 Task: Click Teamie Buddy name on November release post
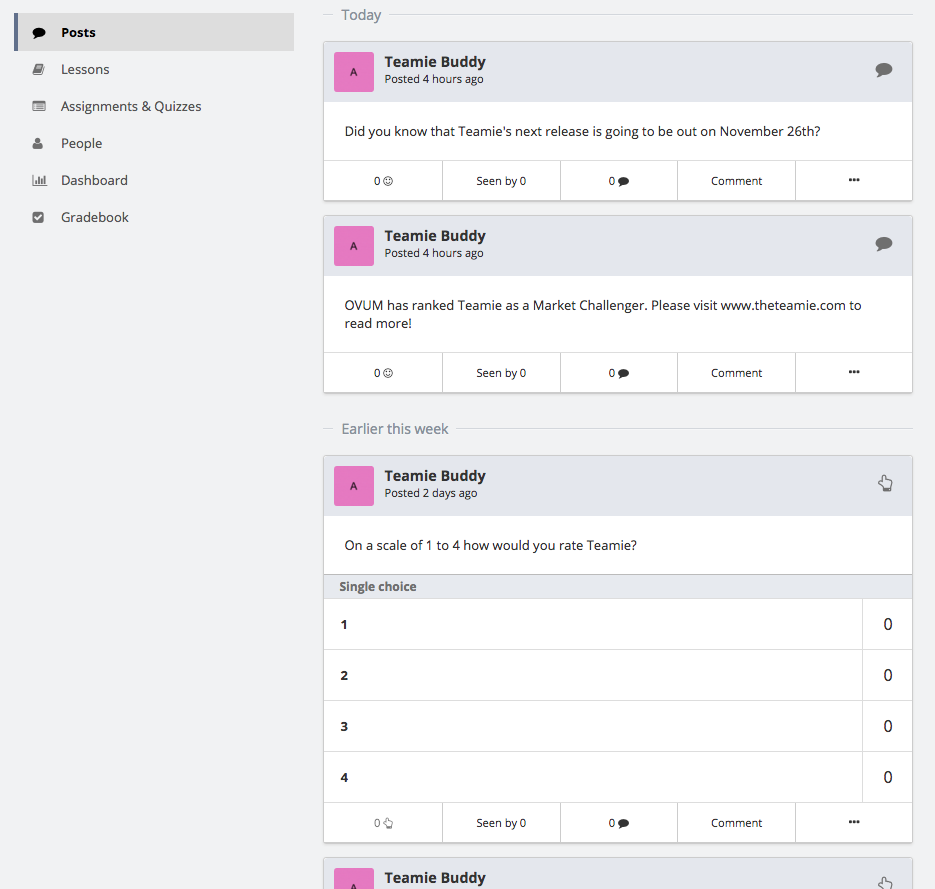tap(435, 62)
